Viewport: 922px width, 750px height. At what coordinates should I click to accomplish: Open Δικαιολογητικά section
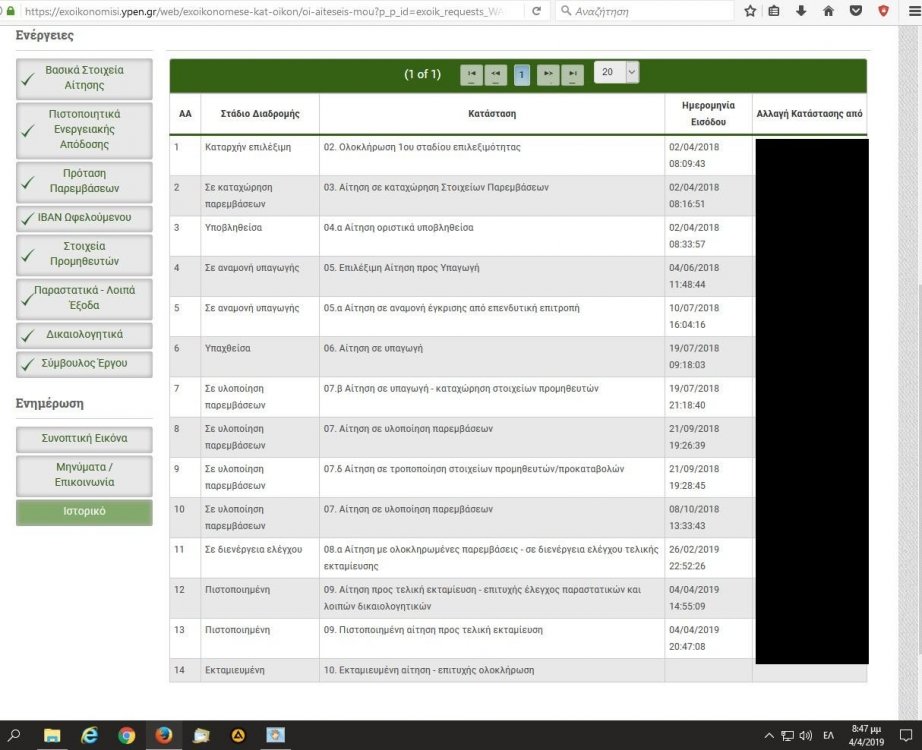[84, 334]
